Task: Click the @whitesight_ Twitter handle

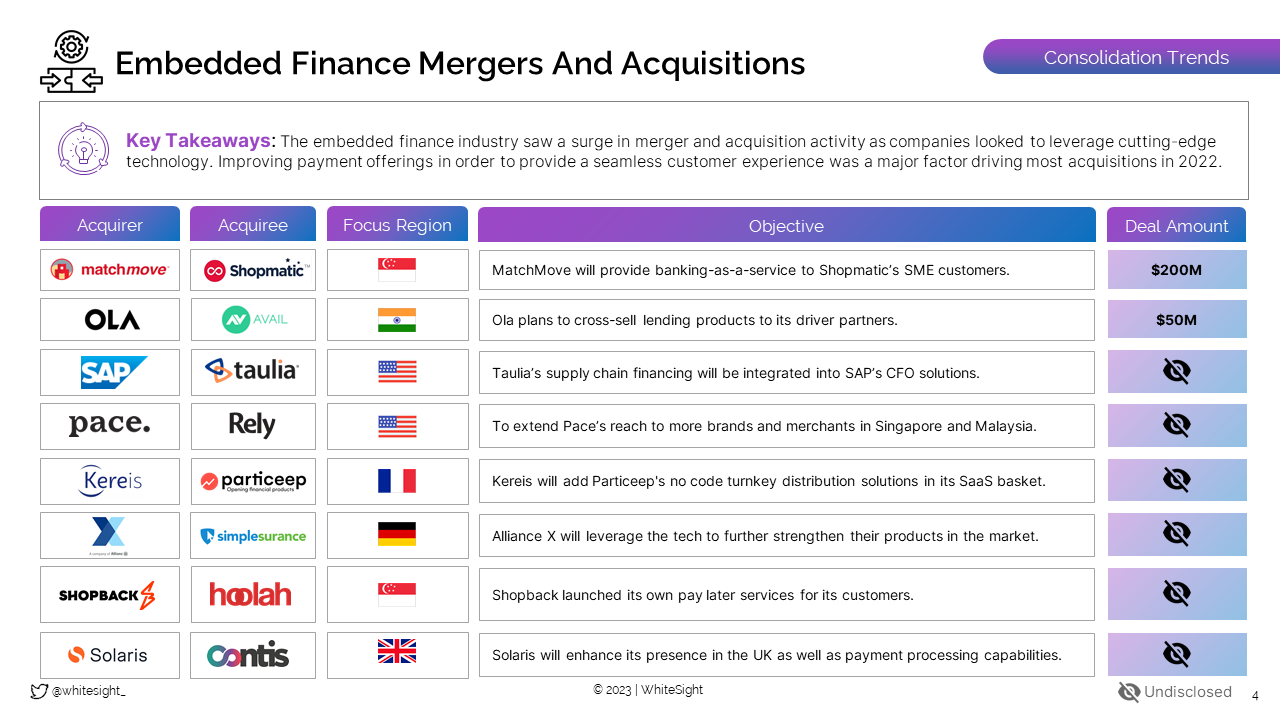Action: click(88, 691)
